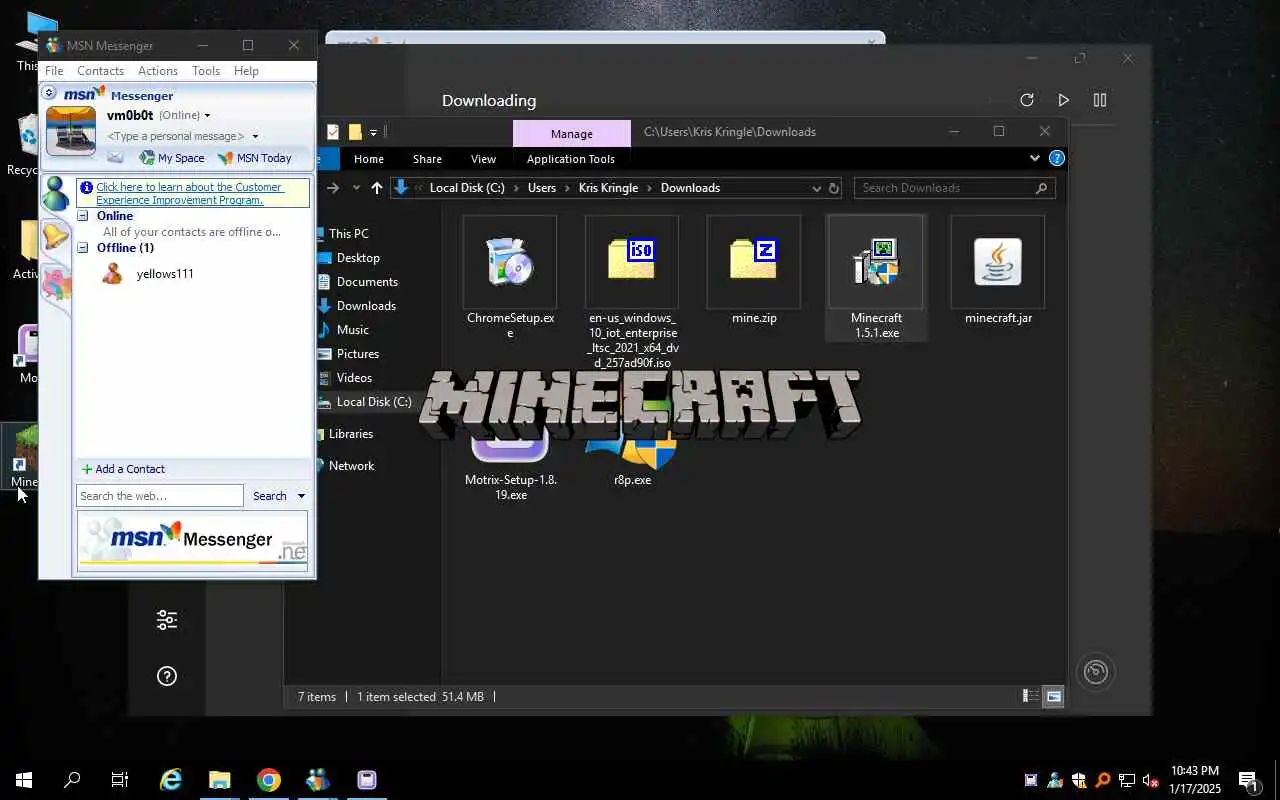Select the minecraft.jar Java file

[998, 270]
